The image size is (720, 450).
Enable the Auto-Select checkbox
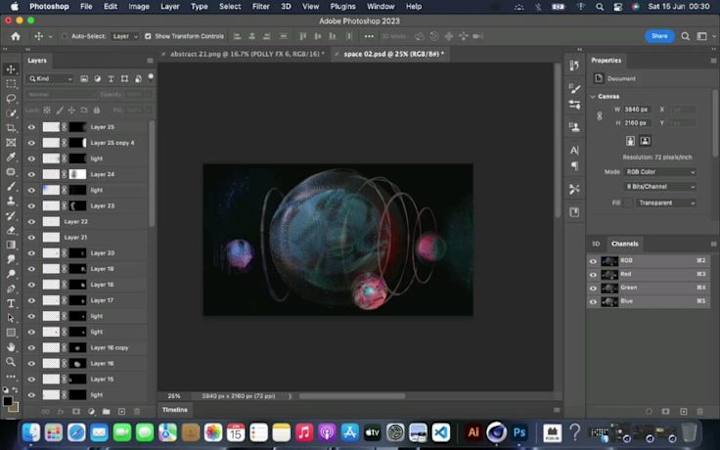coord(65,36)
